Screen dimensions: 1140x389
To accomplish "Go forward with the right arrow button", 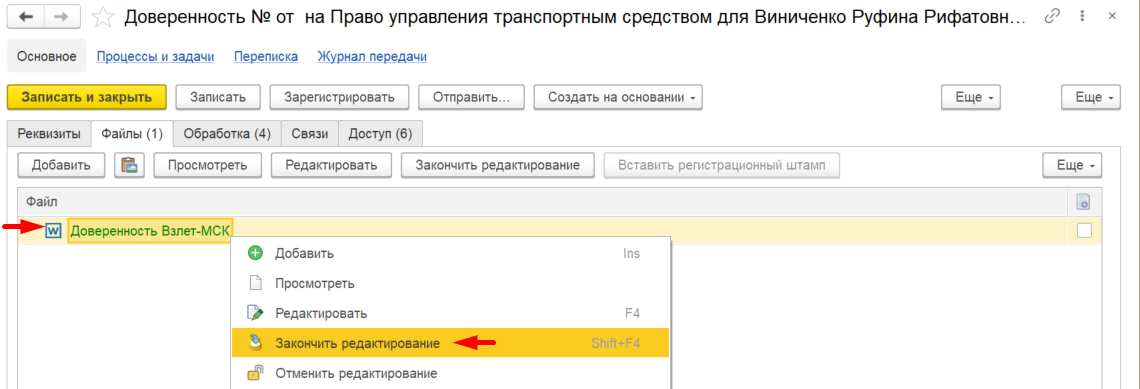I will point(62,17).
